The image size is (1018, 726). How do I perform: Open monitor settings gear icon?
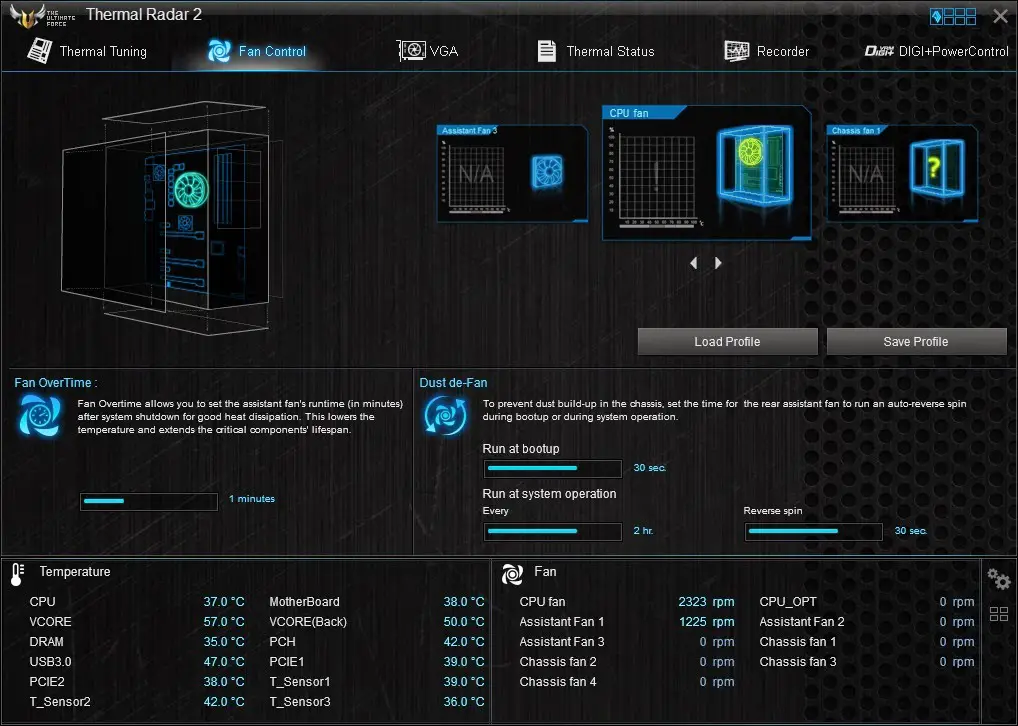point(999,579)
